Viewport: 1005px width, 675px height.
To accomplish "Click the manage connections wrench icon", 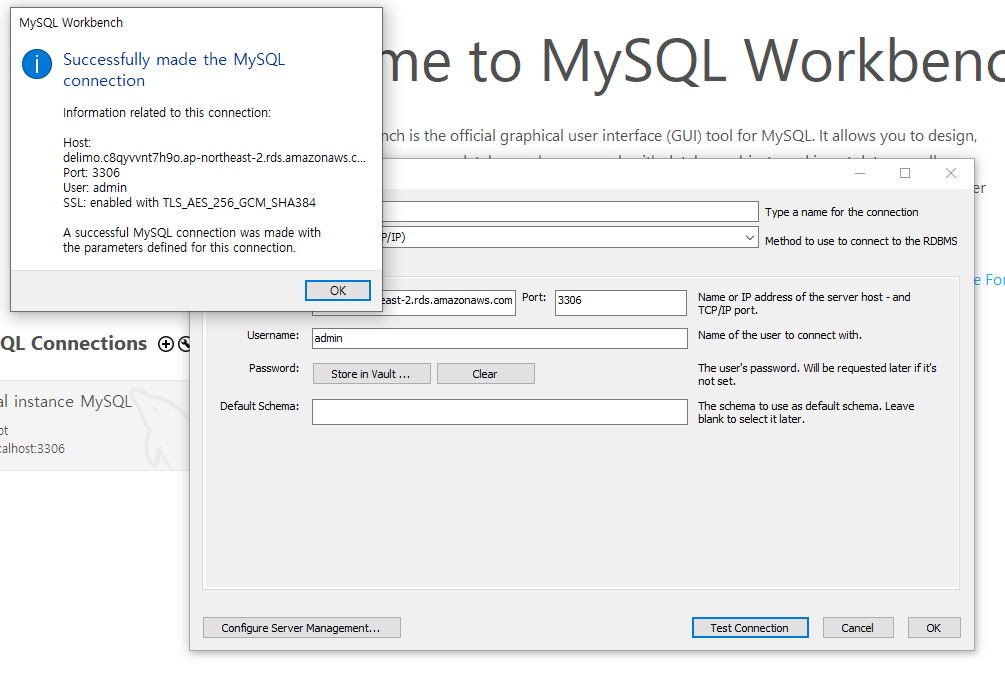I will (184, 344).
